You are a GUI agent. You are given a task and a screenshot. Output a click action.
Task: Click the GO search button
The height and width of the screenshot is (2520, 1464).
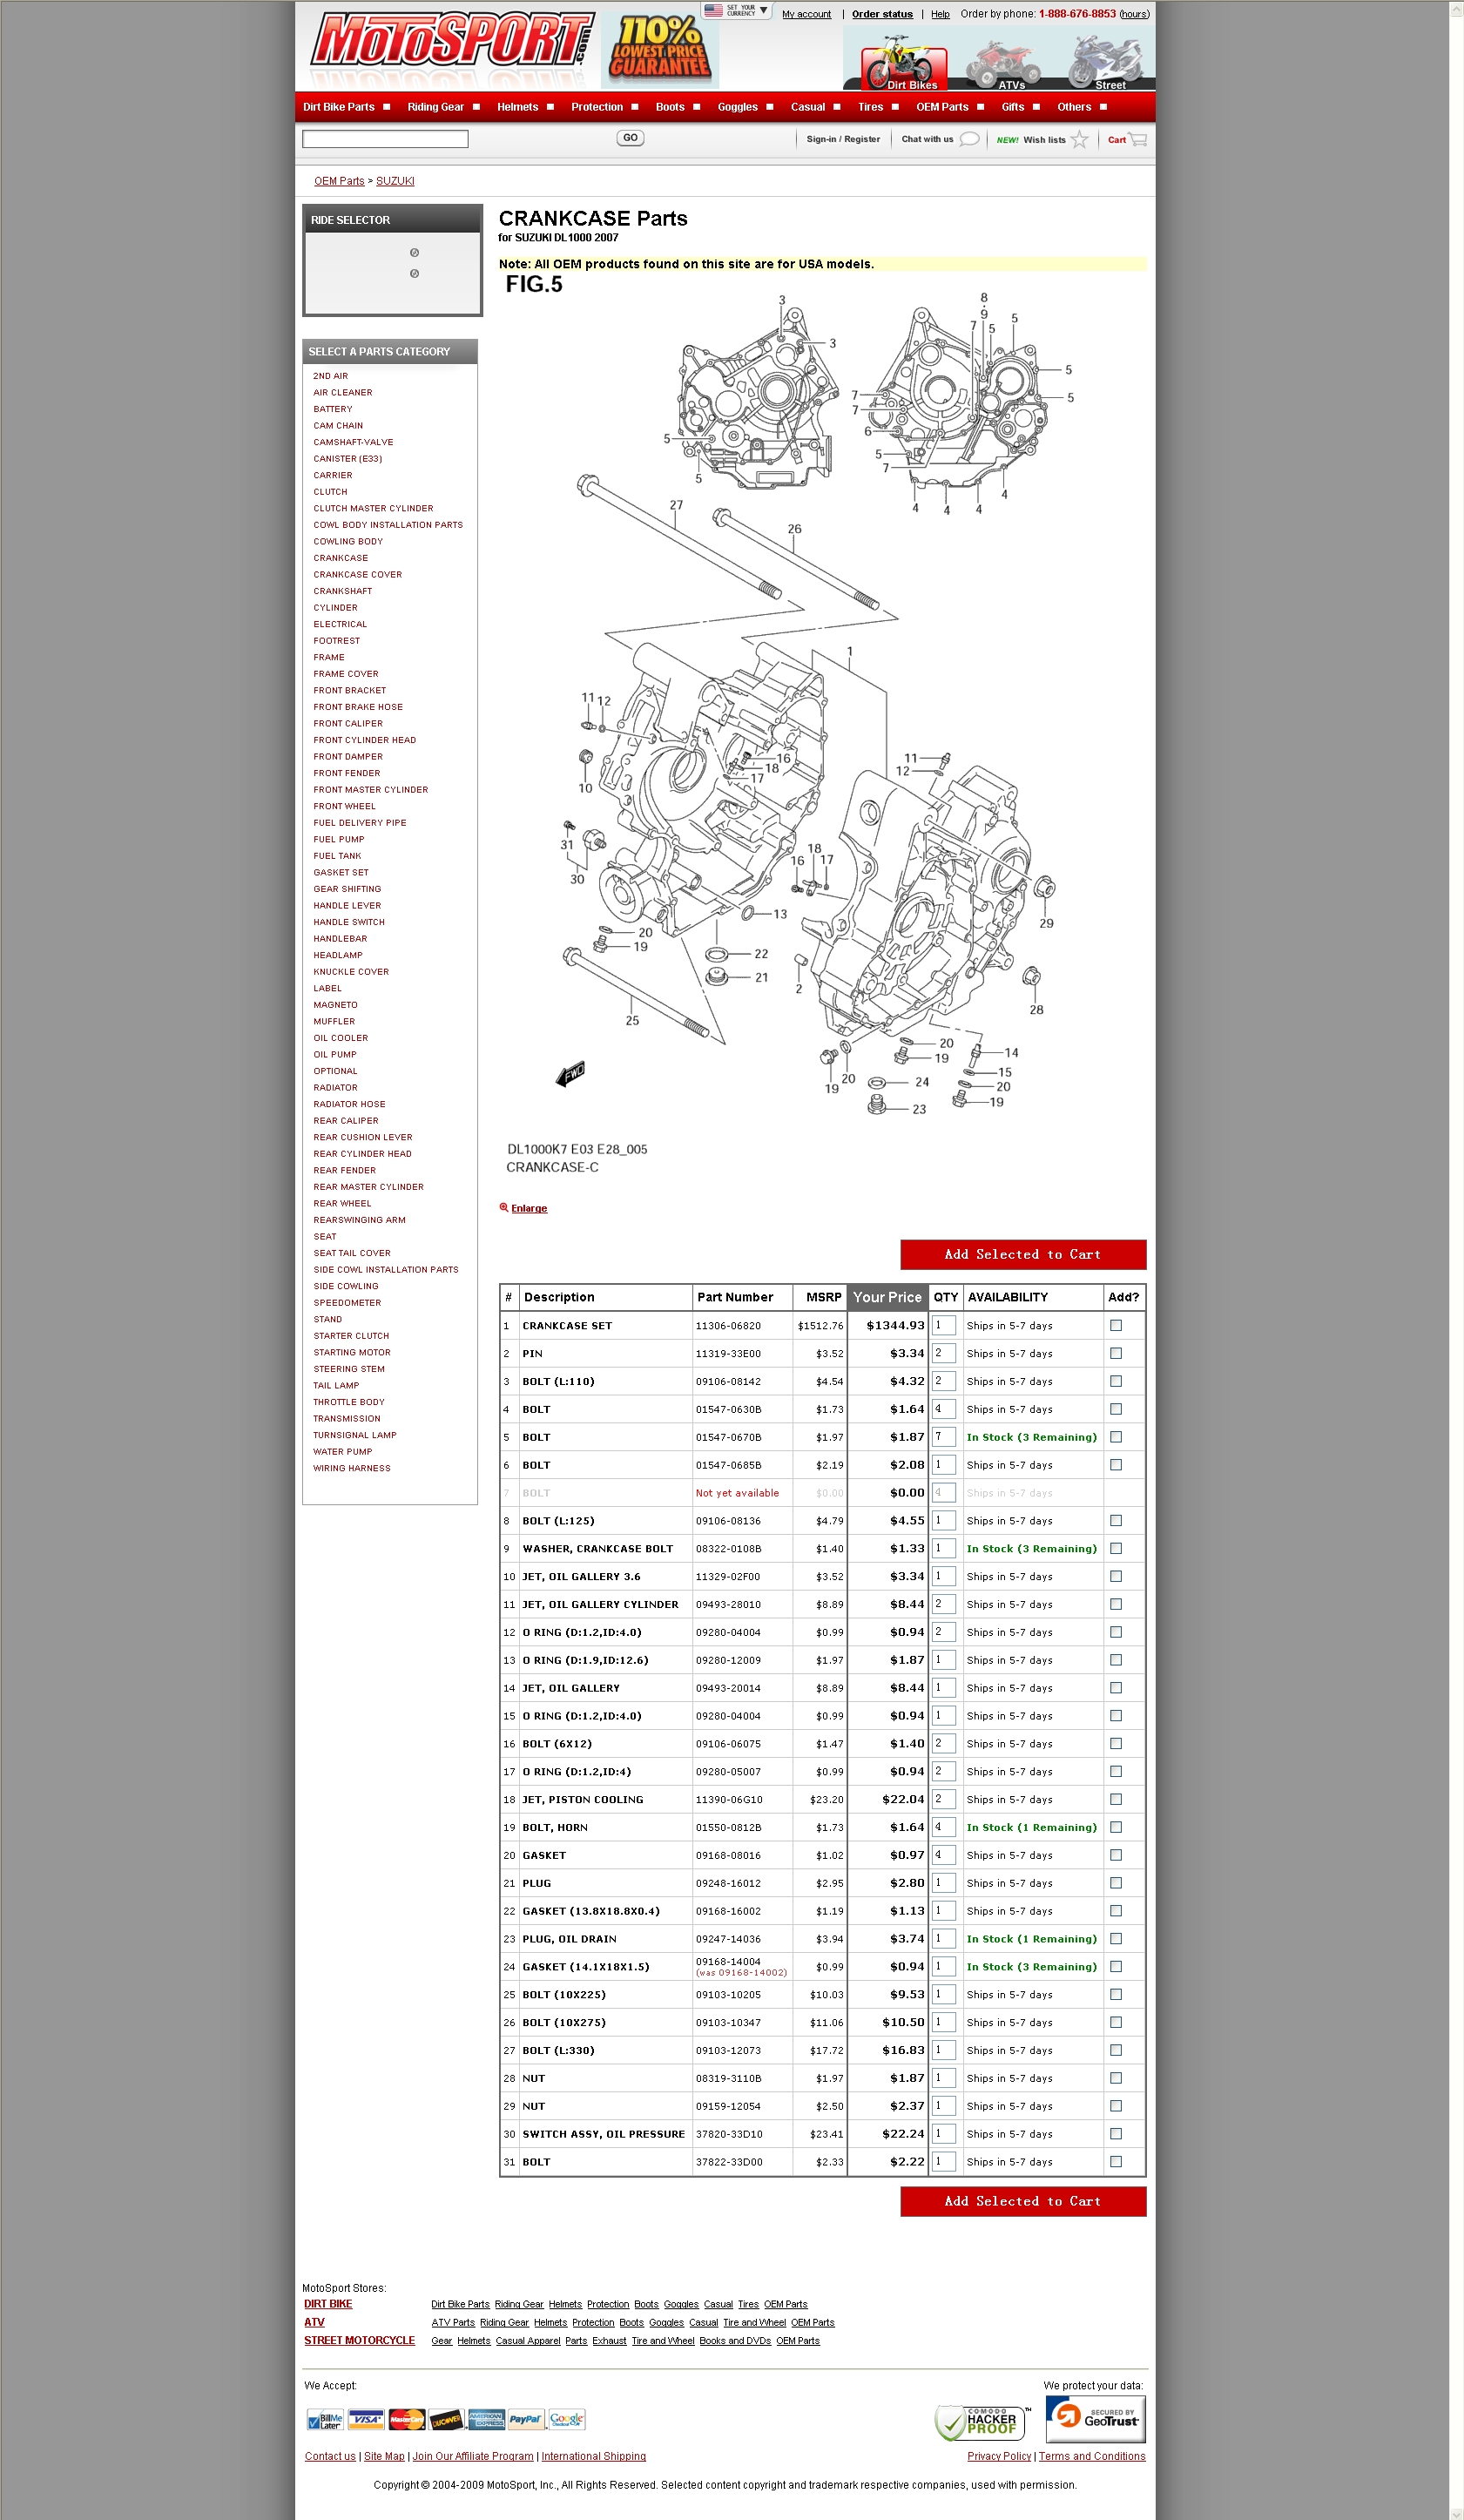630,138
